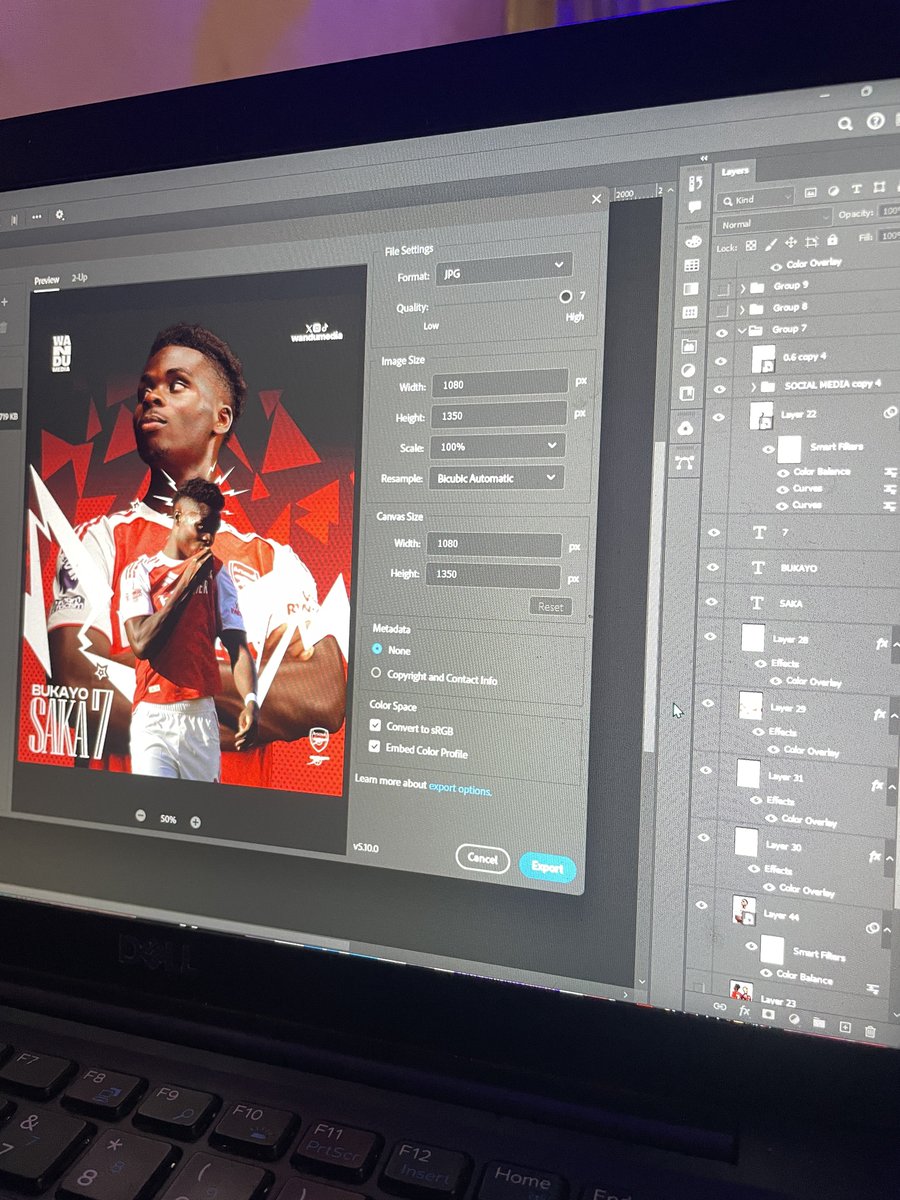Screen dimensions: 900x1200
Task: Open the Scale 100% dropdown
Action: (x=496, y=446)
